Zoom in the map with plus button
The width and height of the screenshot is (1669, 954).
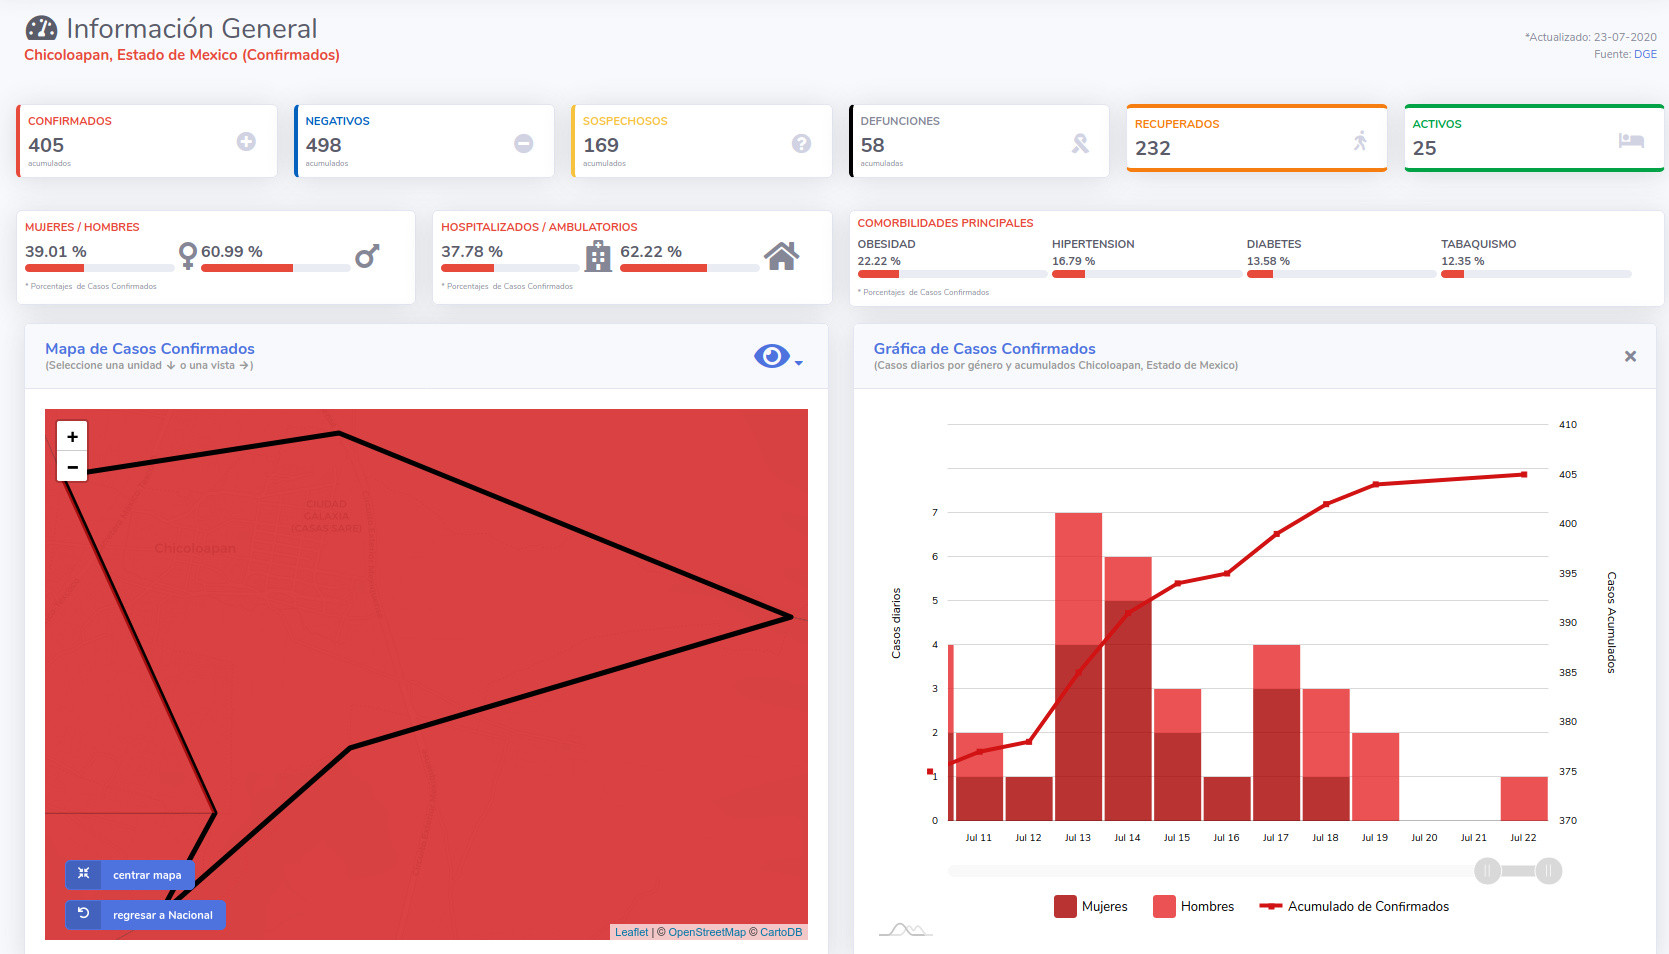coord(72,437)
